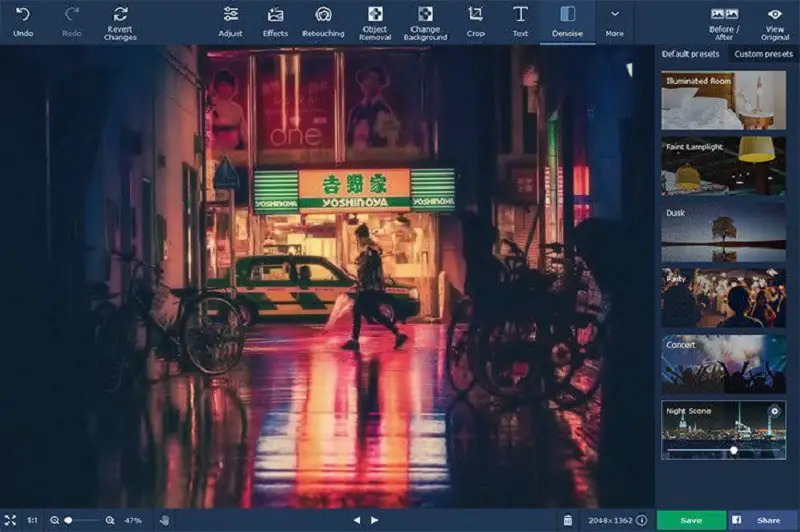Screen dimensions: 800x532
Task: Open the Adjust tools
Action: click(230, 22)
